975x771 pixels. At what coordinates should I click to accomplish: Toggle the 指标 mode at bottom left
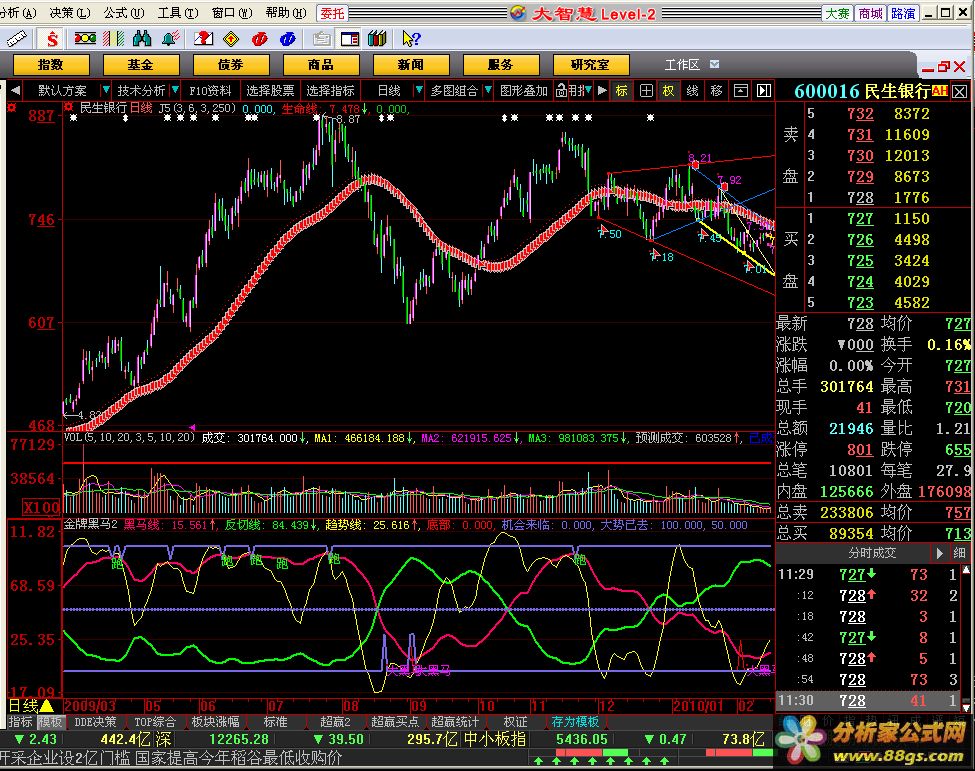coord(21,722)
